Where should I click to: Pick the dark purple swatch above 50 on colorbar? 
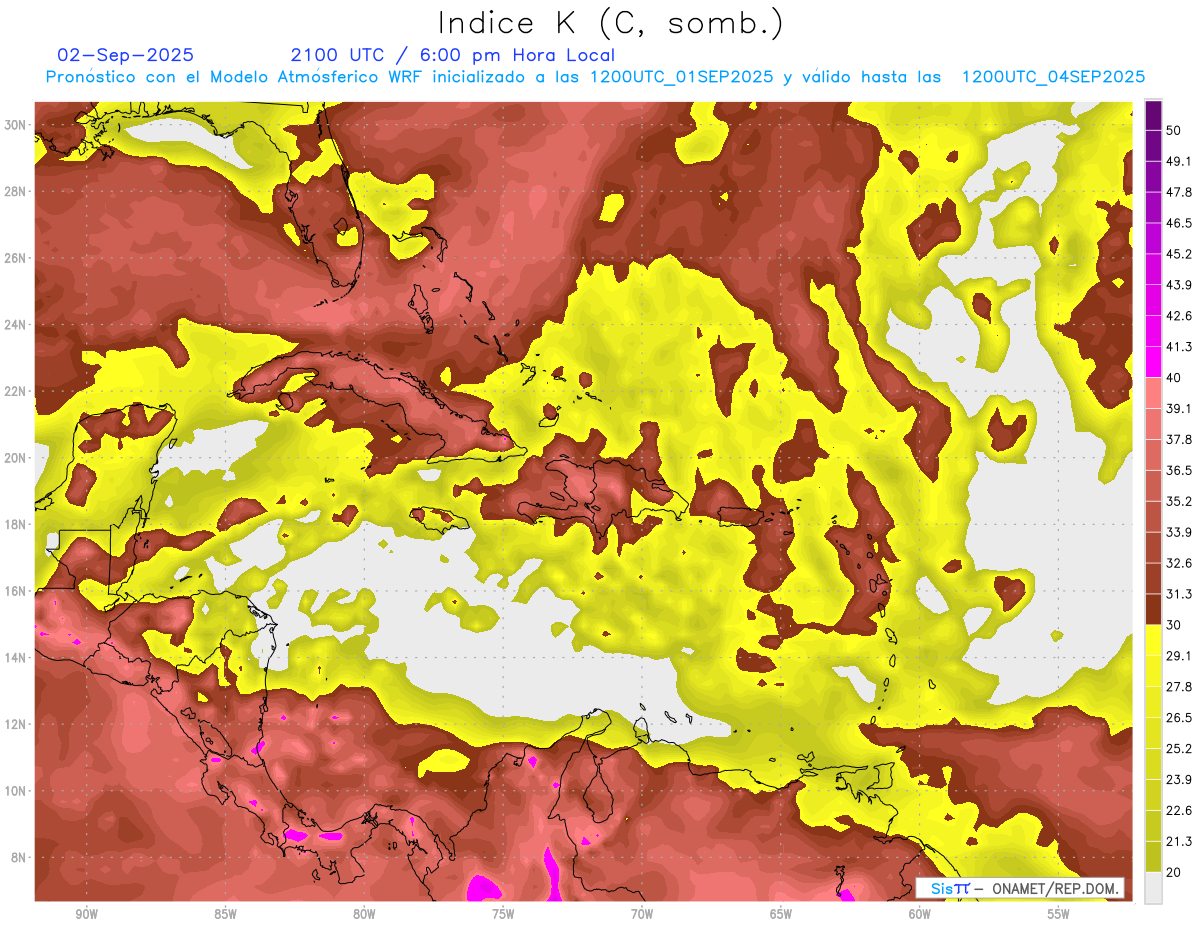pyautogui.click(x=1153, y=116)
